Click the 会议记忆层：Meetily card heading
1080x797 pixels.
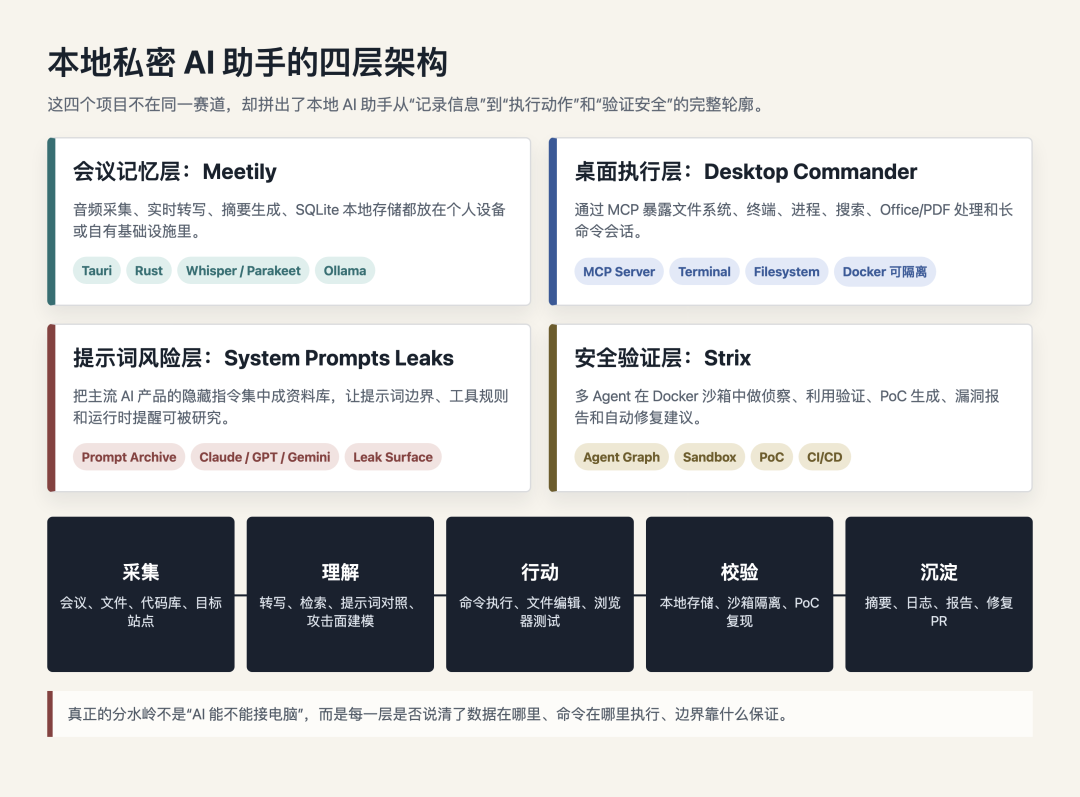[175, 172]
